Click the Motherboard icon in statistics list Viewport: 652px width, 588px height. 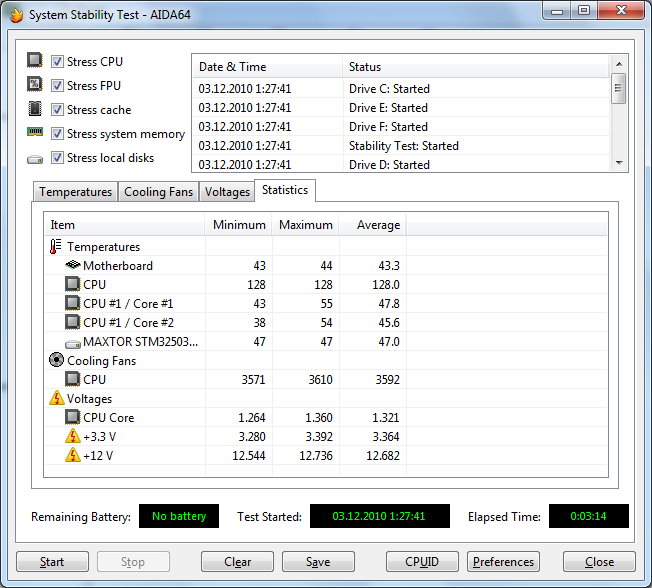[73, 264]
